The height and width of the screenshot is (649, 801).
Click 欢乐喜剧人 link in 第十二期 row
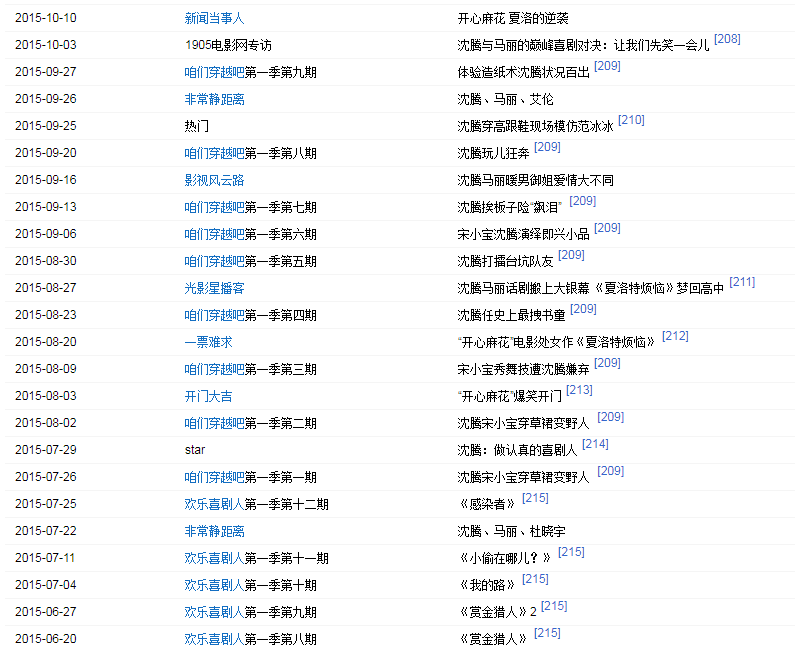pos(214,504)
